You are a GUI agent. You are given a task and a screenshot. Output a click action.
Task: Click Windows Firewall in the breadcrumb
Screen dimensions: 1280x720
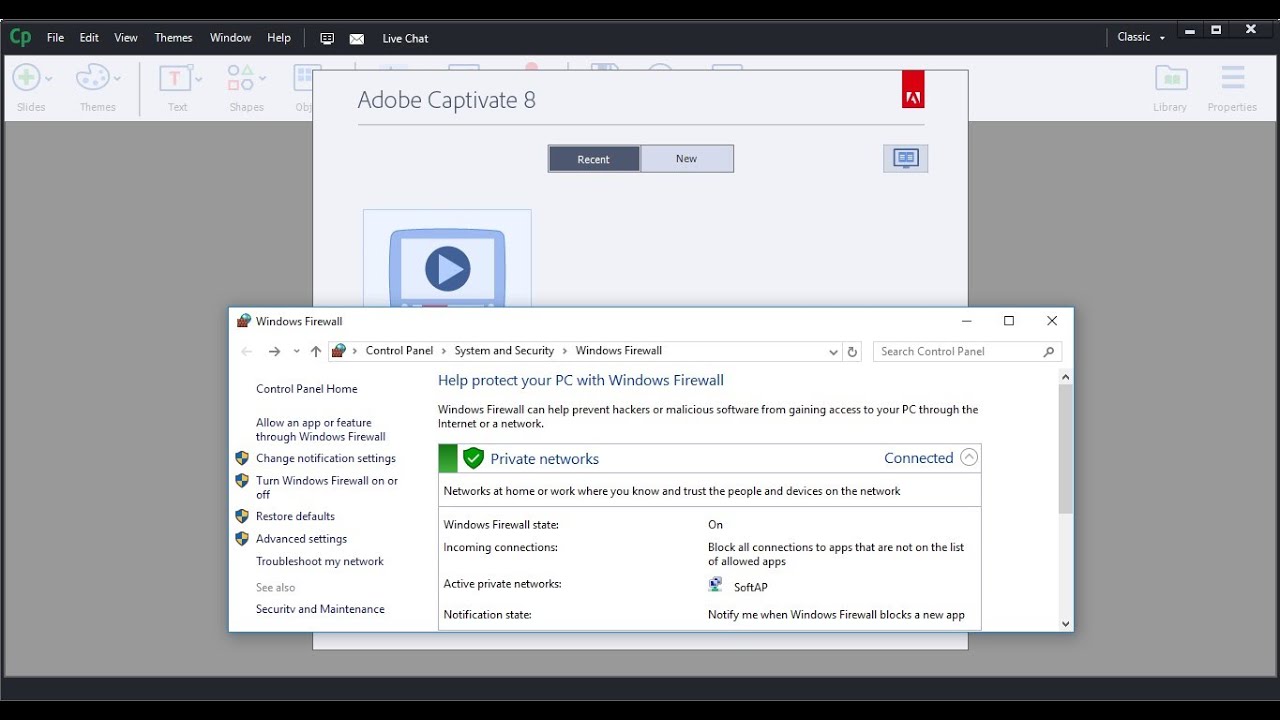coord(619,351)
